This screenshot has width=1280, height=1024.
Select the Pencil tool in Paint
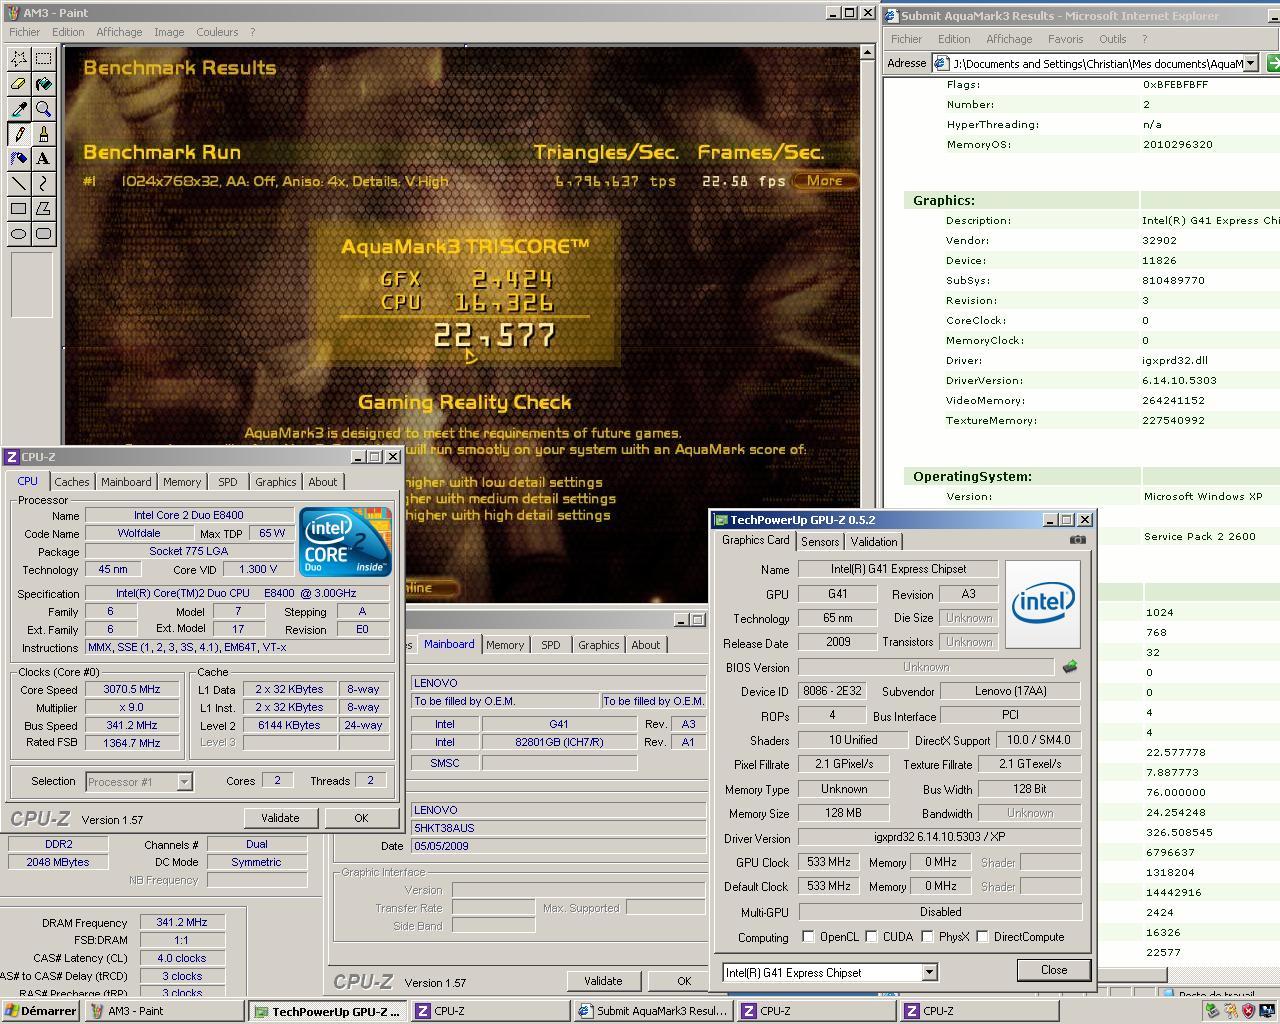[x=19, y=134]
